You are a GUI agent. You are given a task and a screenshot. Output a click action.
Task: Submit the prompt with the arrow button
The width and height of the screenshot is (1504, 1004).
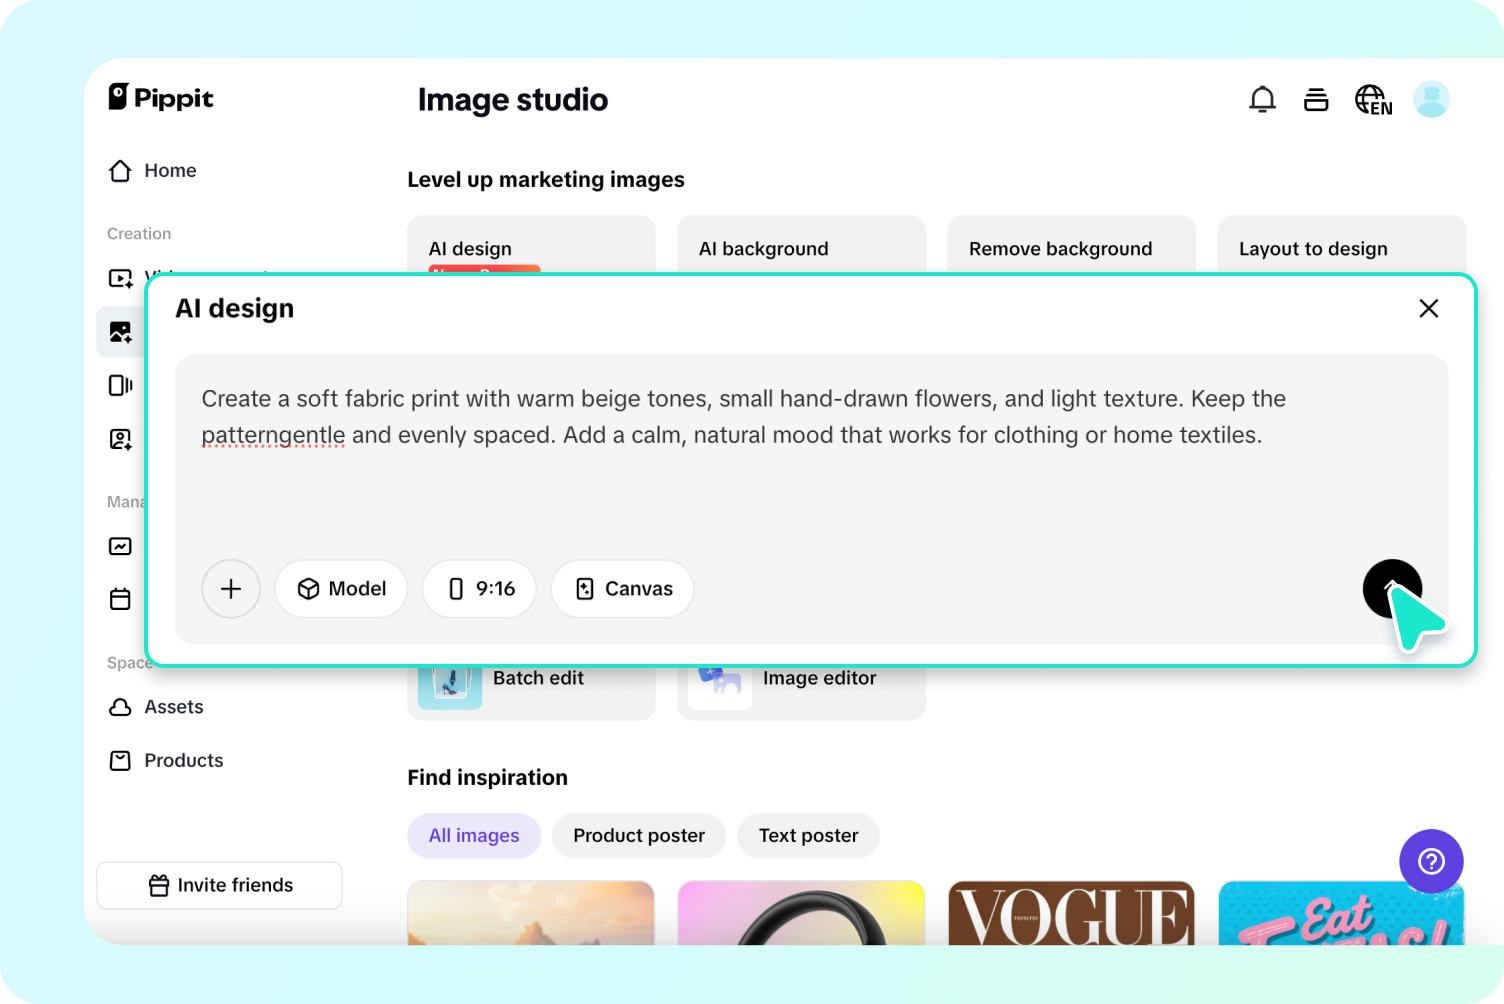(x=1392, y=589)
